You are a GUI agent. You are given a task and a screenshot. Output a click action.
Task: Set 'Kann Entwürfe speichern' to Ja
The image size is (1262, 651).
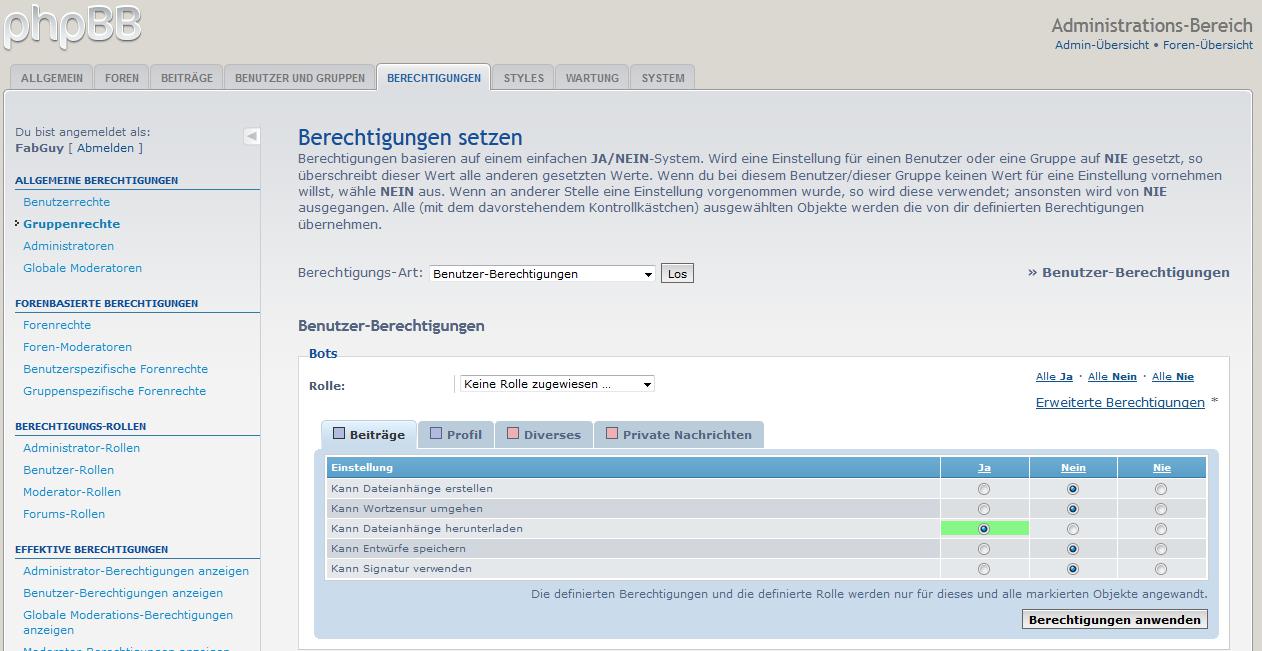pyautogui.click(x=984, y=549)
